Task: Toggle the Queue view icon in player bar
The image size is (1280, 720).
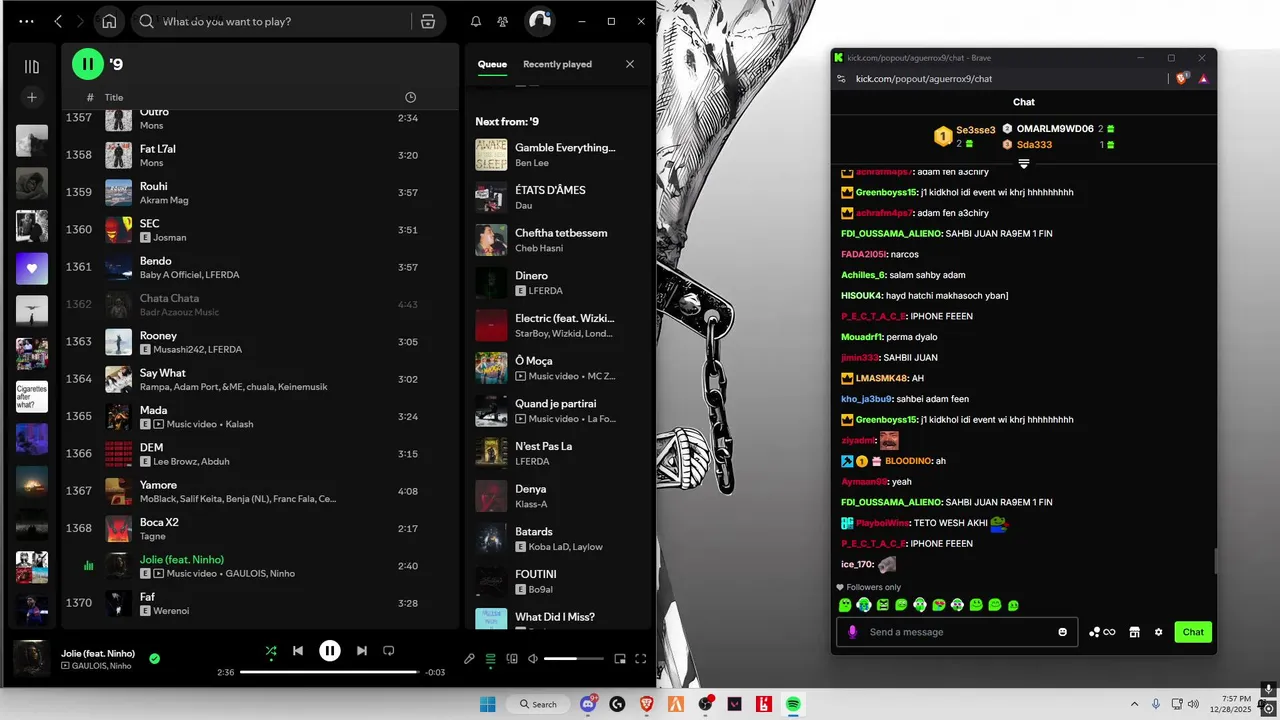Action: (x=490, y=659)
